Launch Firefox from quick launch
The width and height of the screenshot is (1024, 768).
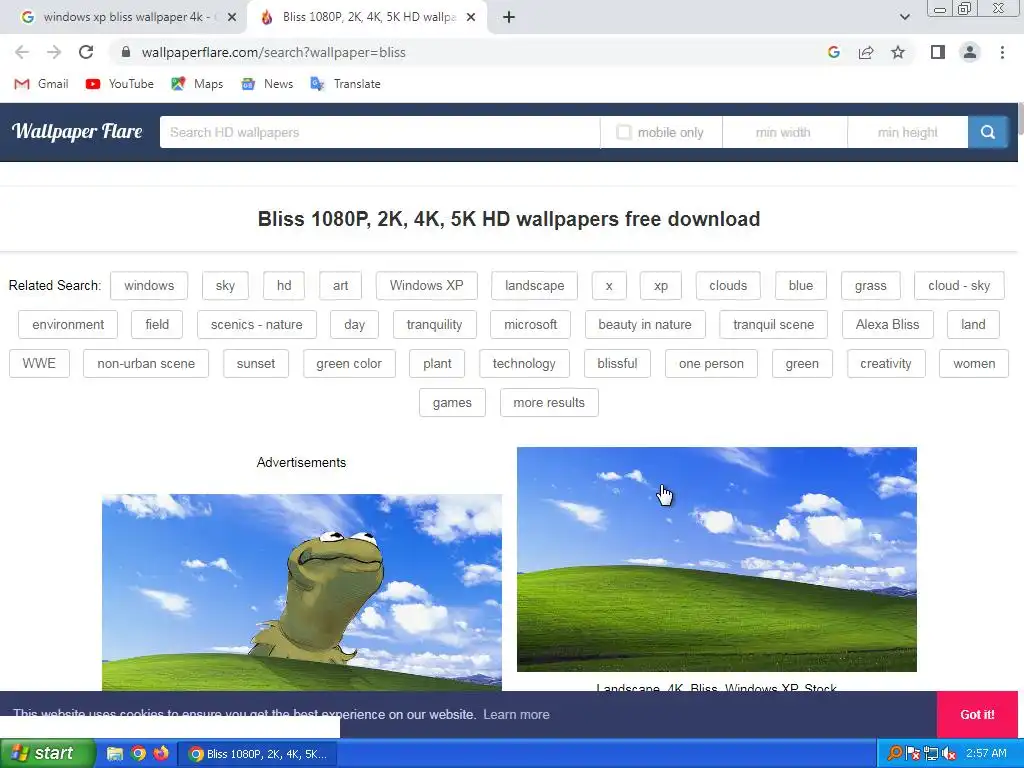tap(161, 754)
